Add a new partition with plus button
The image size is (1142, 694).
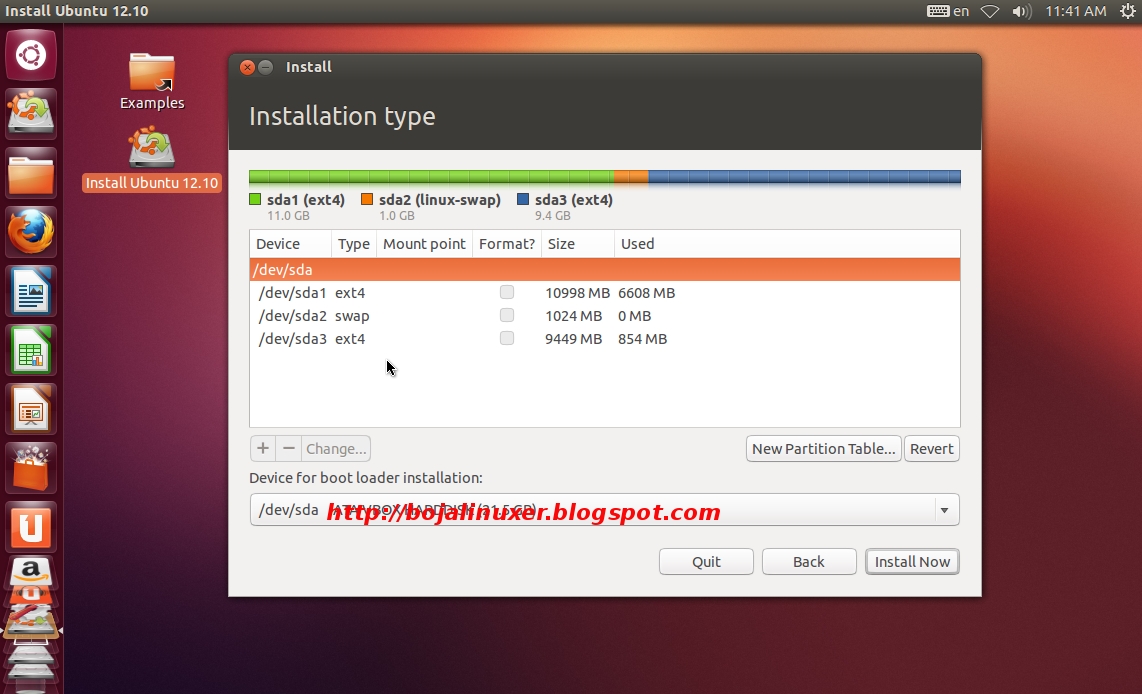click(x=263, y=449)
